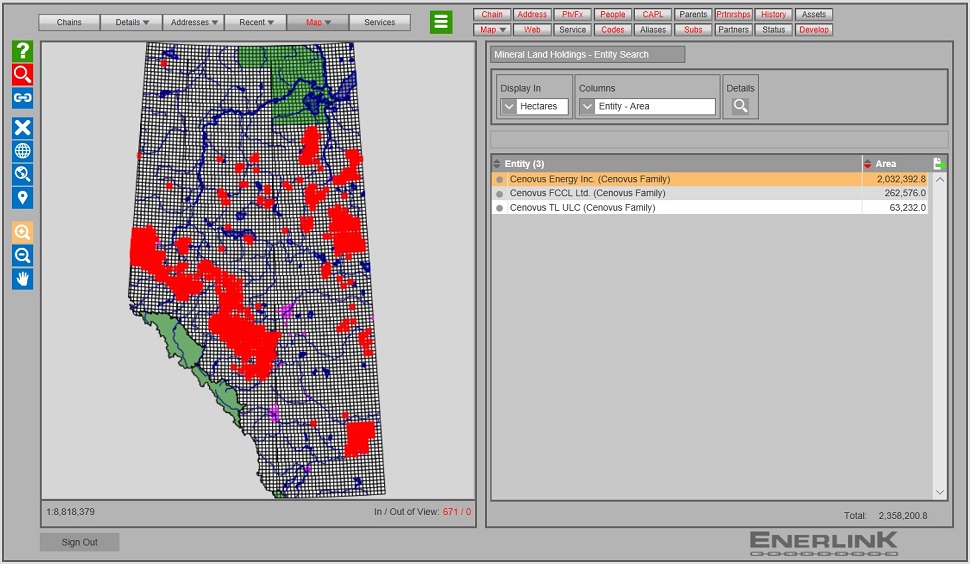
Task: Open the Aliases tab
Action: coord(653,30)
